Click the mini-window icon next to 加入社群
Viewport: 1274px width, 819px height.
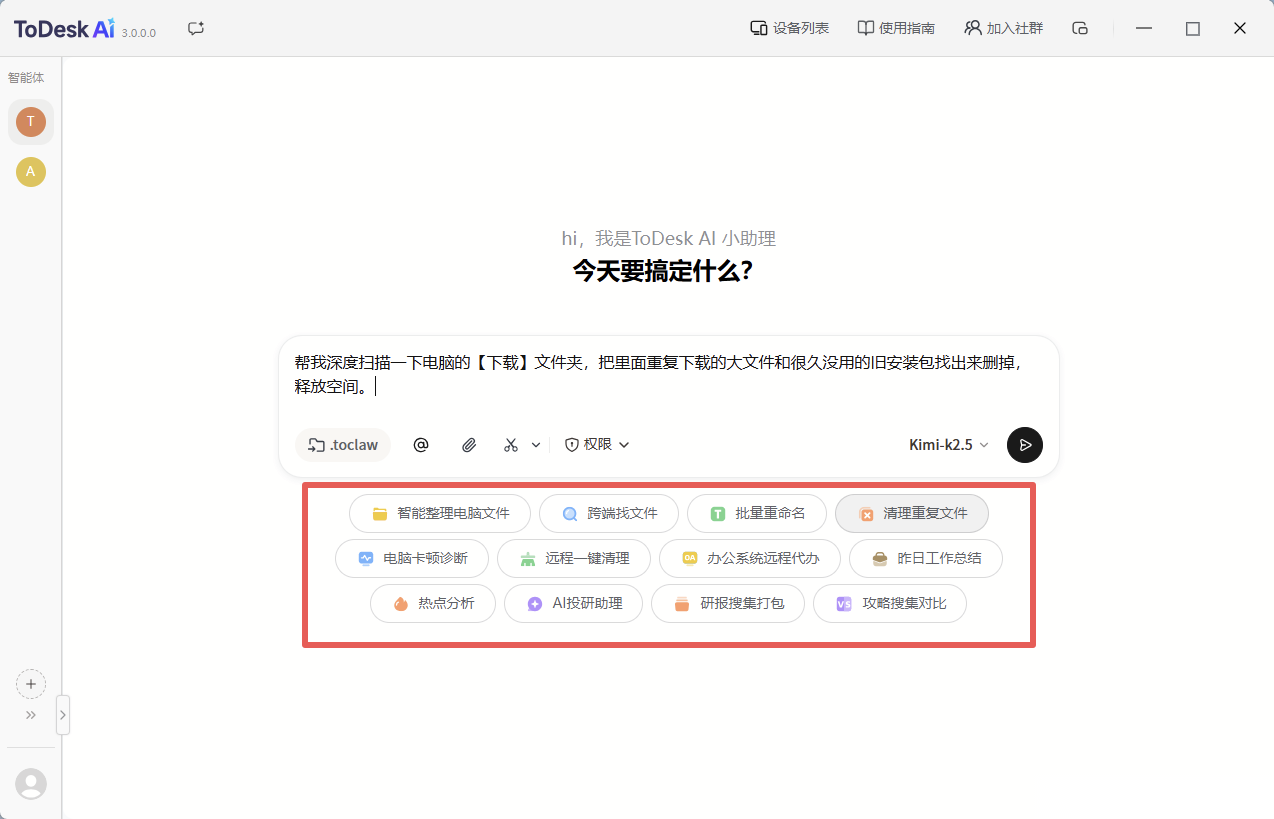(1080, 28)
